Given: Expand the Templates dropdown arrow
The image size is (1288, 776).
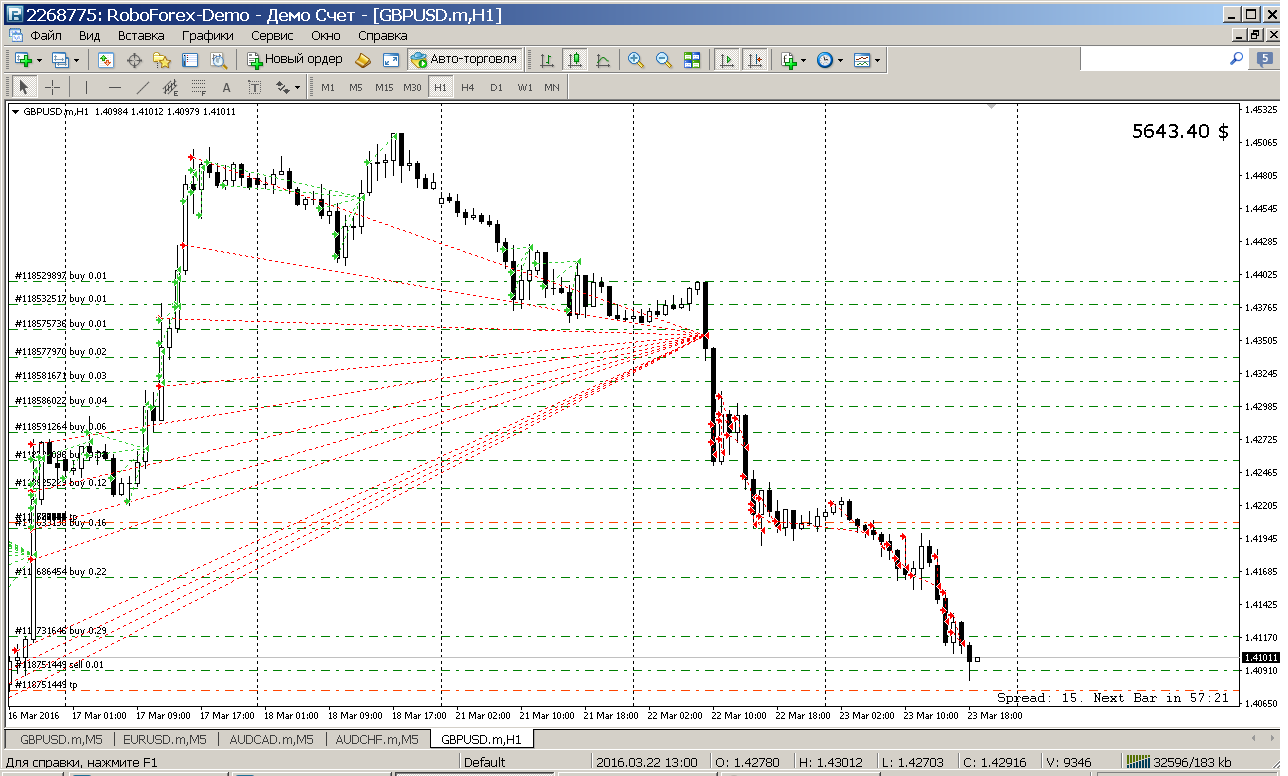Looking at the screenshot, I should pos(878,60).
